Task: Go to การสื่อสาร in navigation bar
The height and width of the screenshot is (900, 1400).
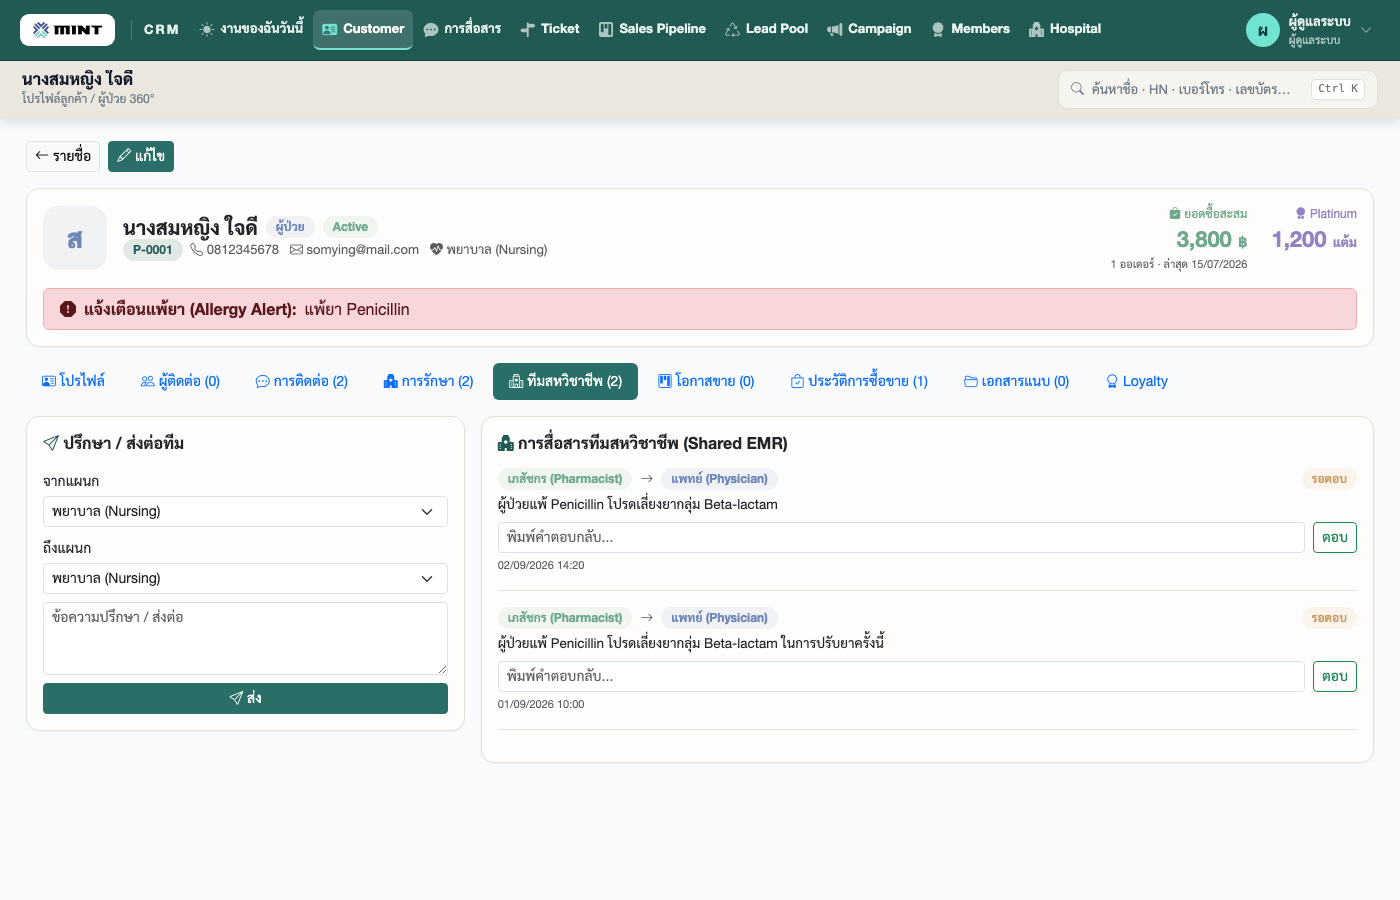Action: pyautogui.click(x=462, y=29)
